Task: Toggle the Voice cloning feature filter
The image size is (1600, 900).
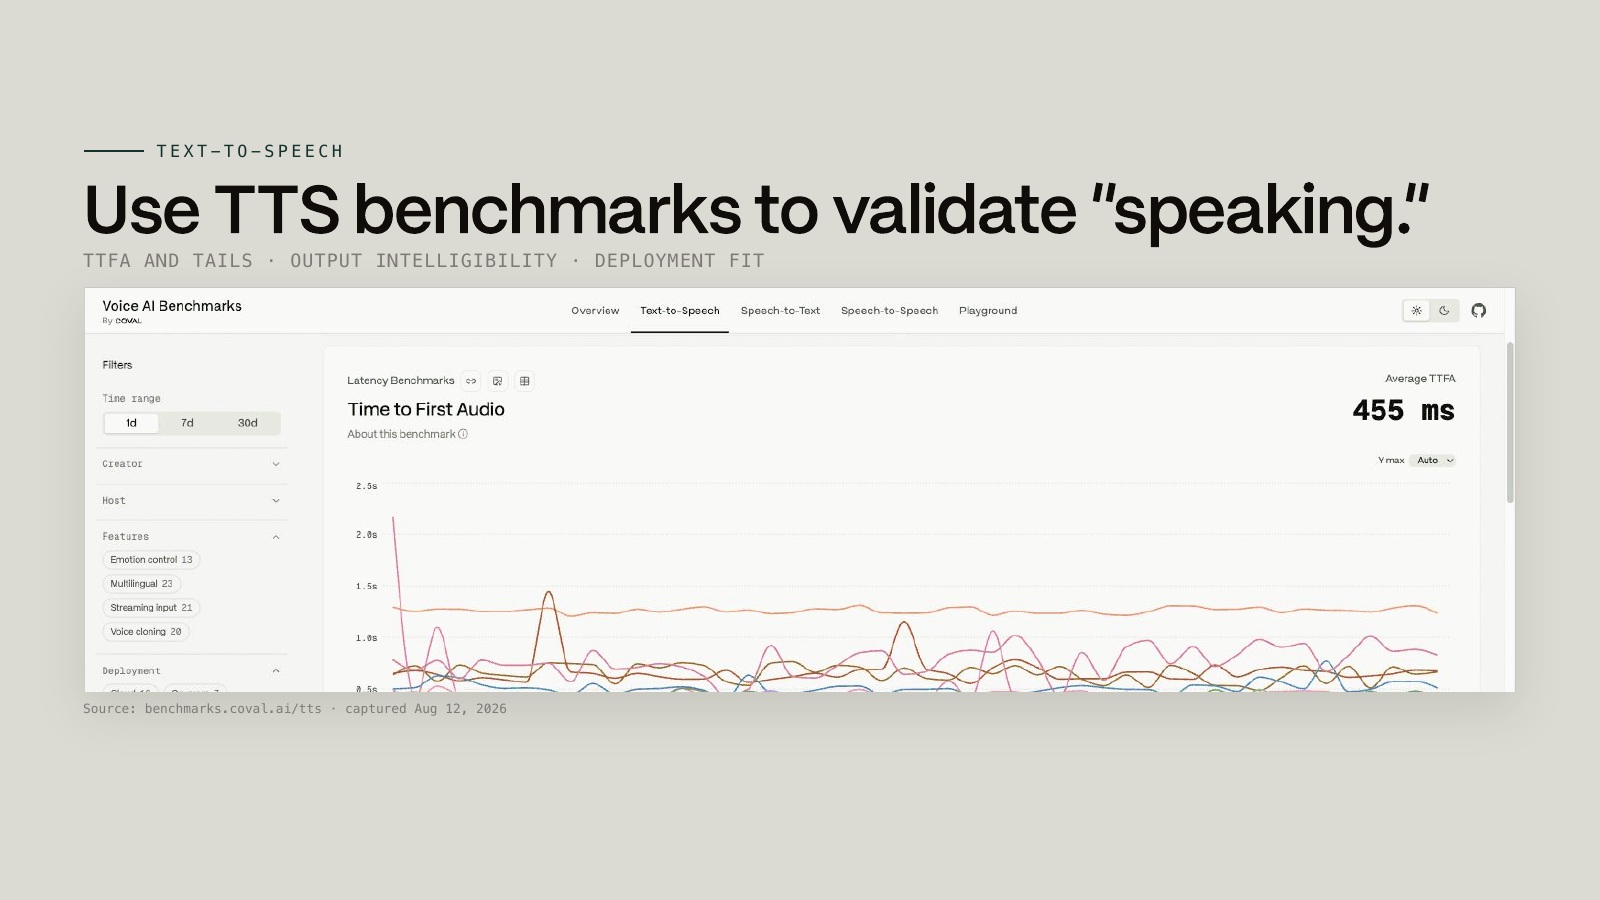Action: pos(146,632)
